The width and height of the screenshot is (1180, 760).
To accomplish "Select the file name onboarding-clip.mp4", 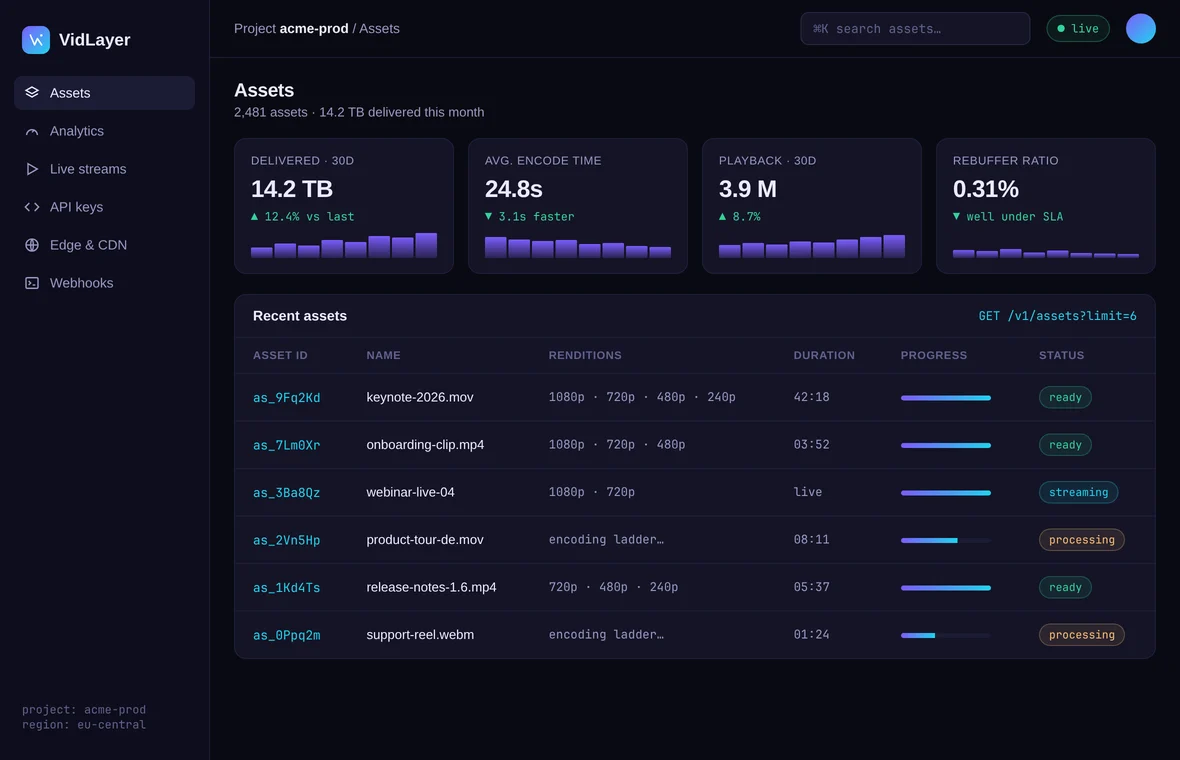I will (425, 445).
